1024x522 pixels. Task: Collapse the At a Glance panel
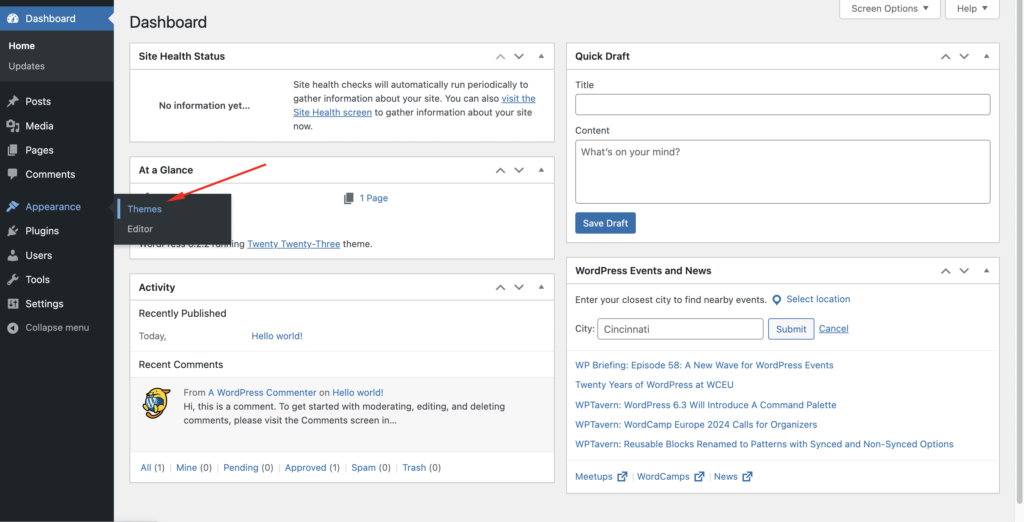[x=541, y=170]
